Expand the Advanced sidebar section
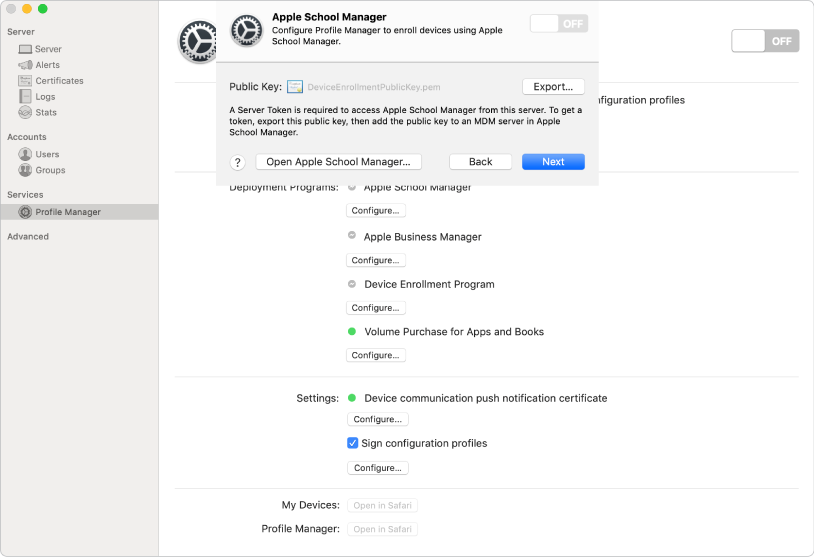The height and width of the screenshot is (559, 814). pos(28,237)
